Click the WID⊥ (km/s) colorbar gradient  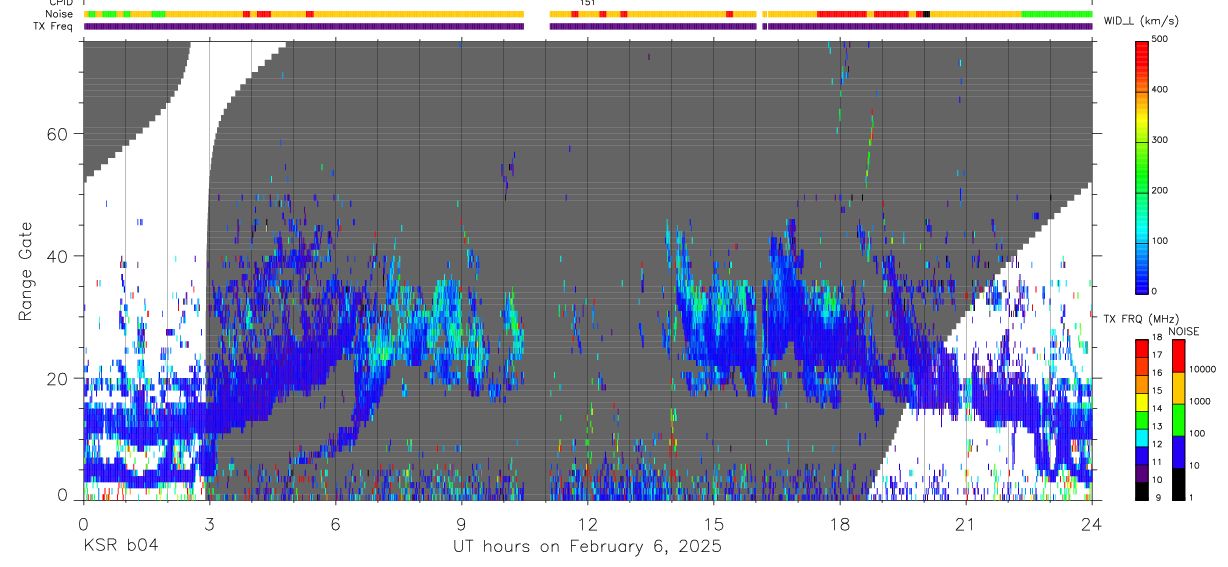[x=1142, y=166]
